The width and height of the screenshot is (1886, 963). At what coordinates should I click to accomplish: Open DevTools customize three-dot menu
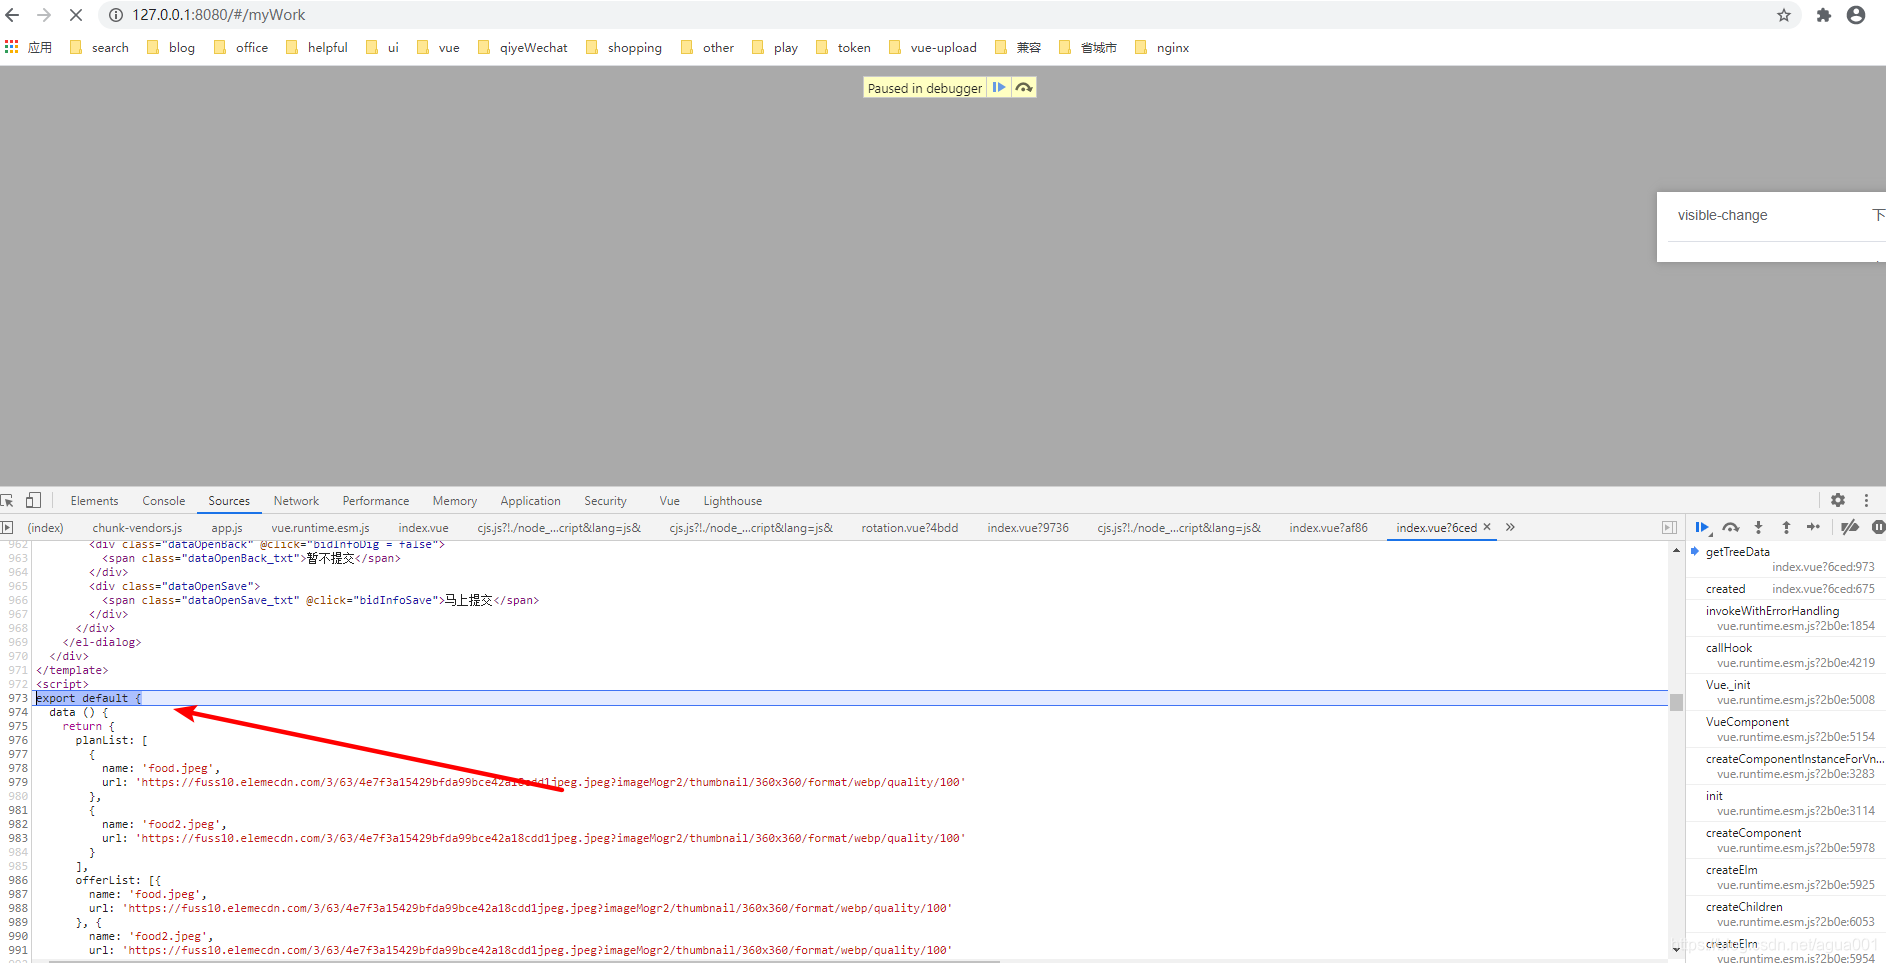click(x=1866, y=500)
